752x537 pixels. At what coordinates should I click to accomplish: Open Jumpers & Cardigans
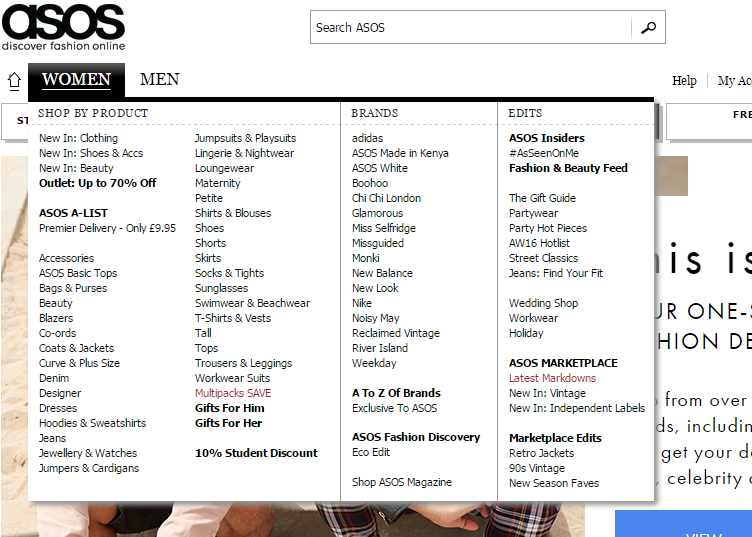[x=89, y=468]
